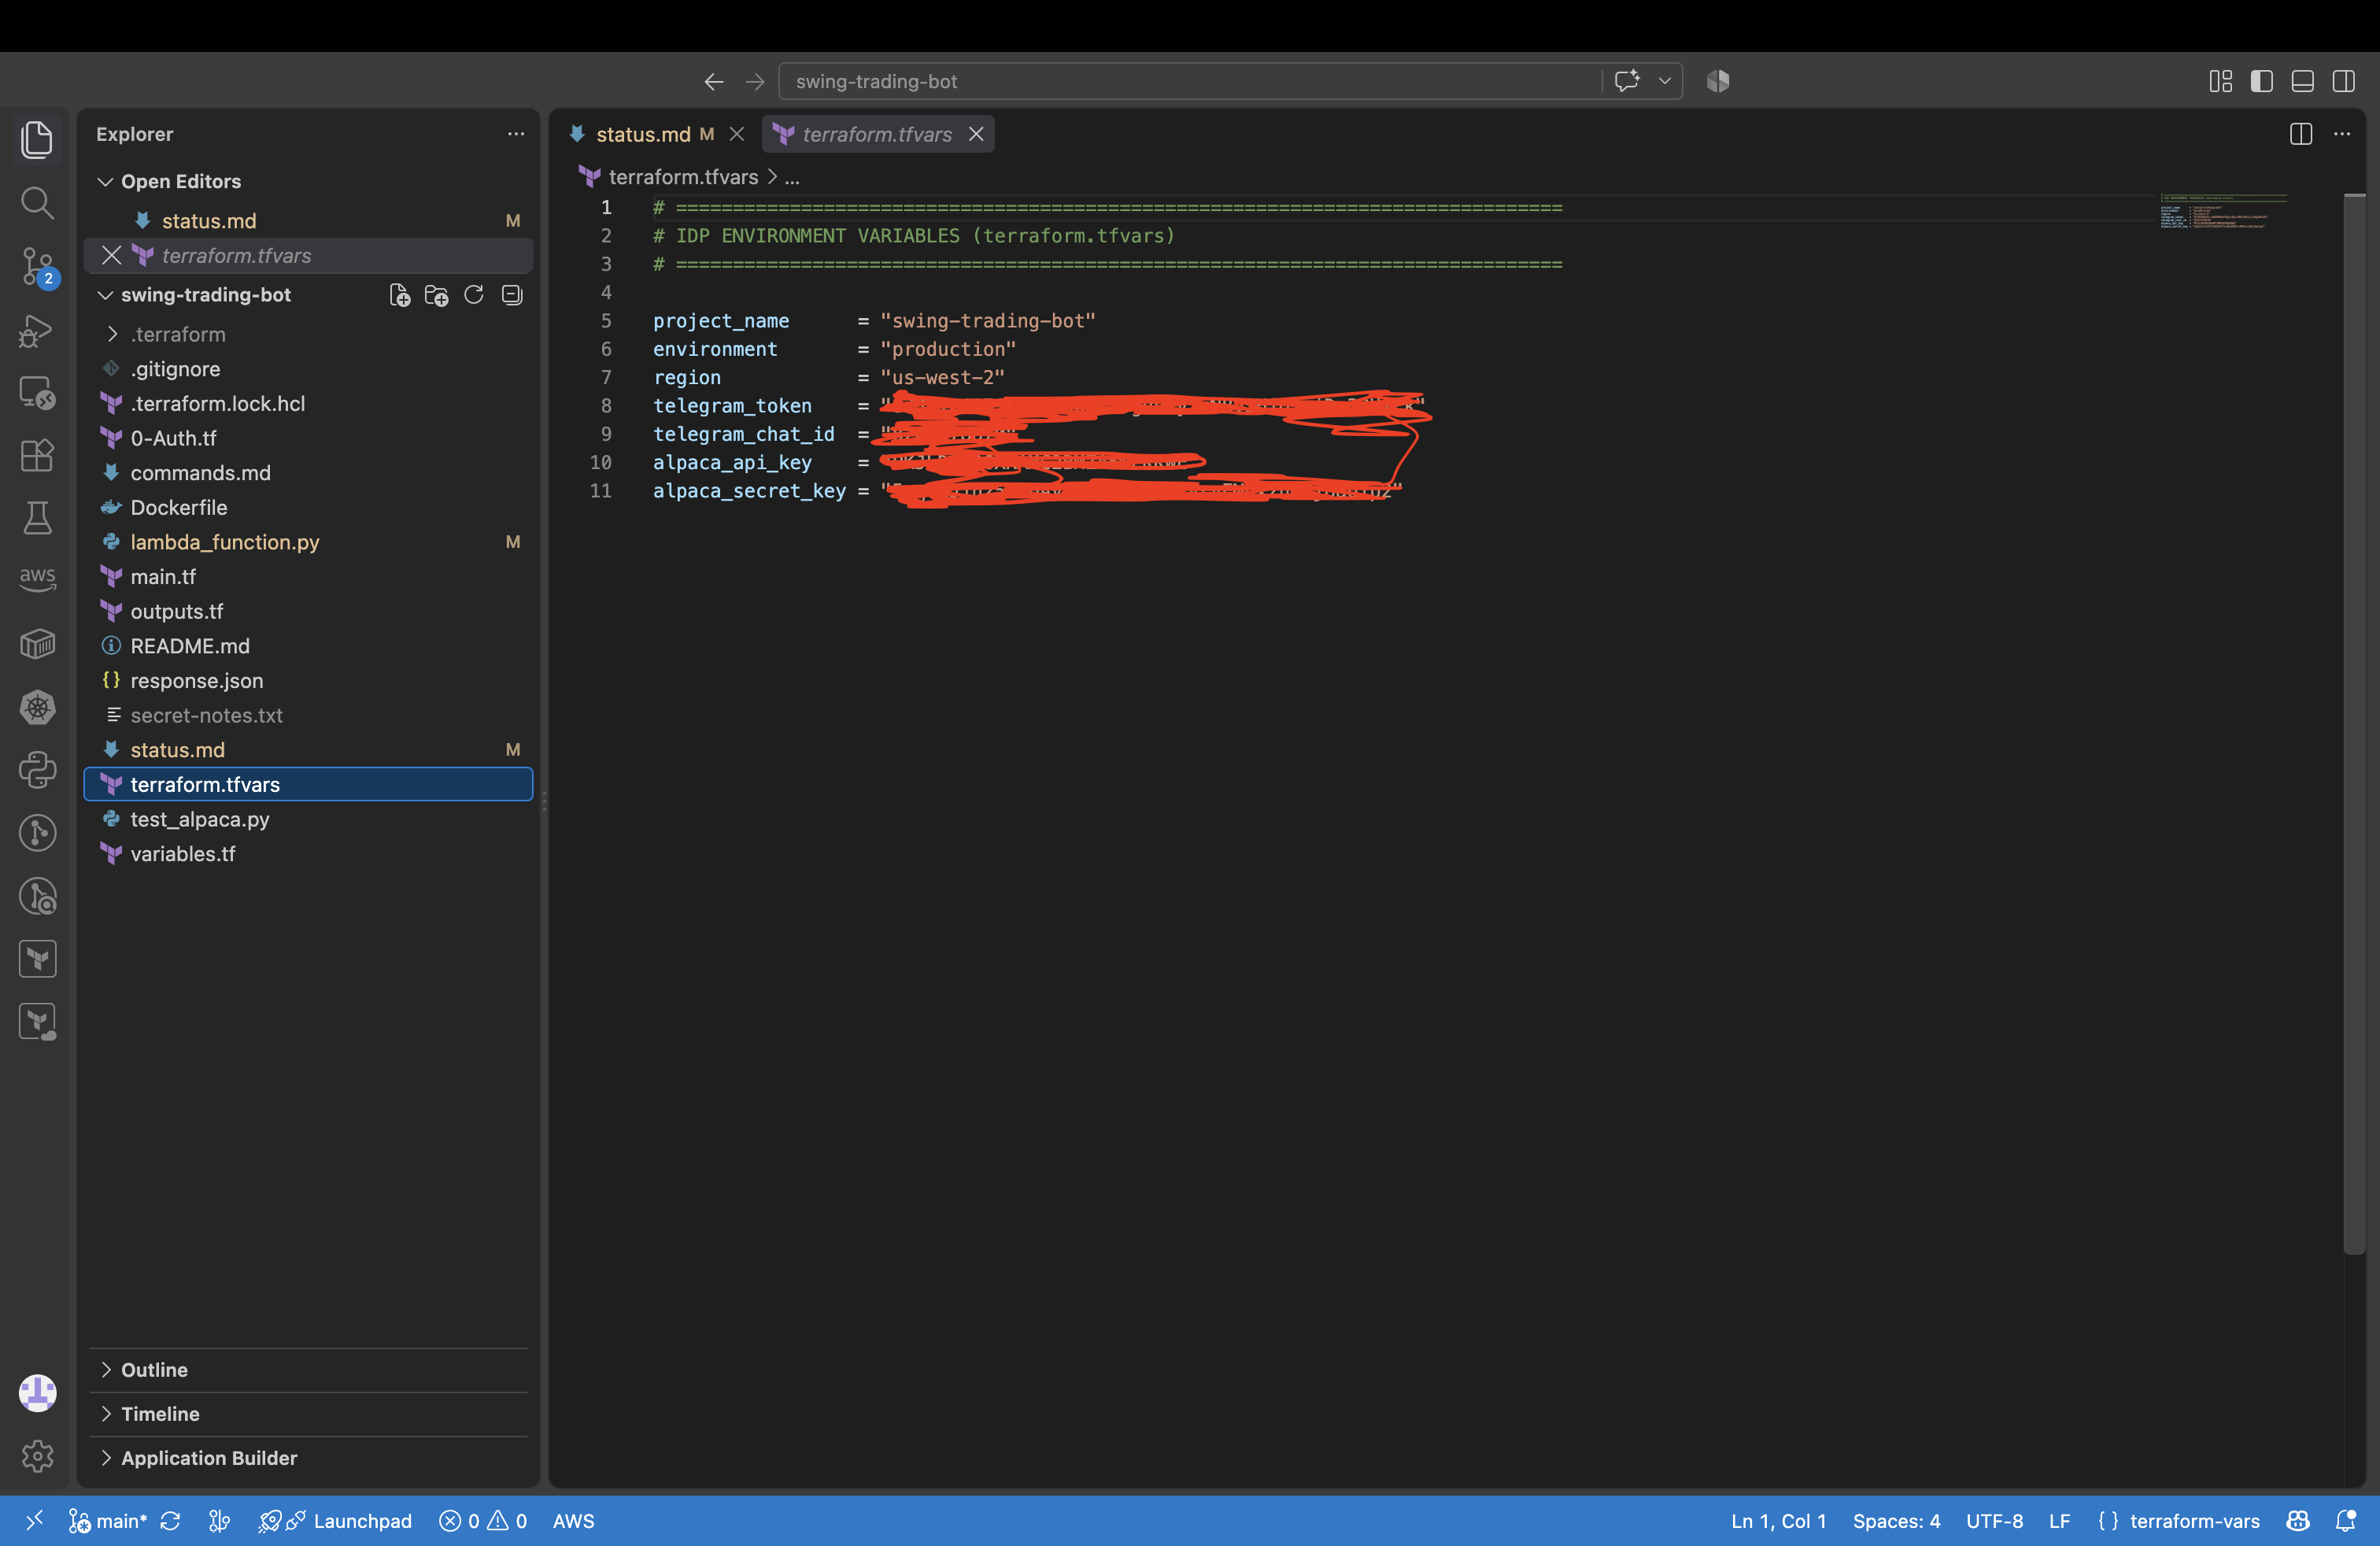
Task: Go back using the navigation arrow
Action: click(714, 81)
